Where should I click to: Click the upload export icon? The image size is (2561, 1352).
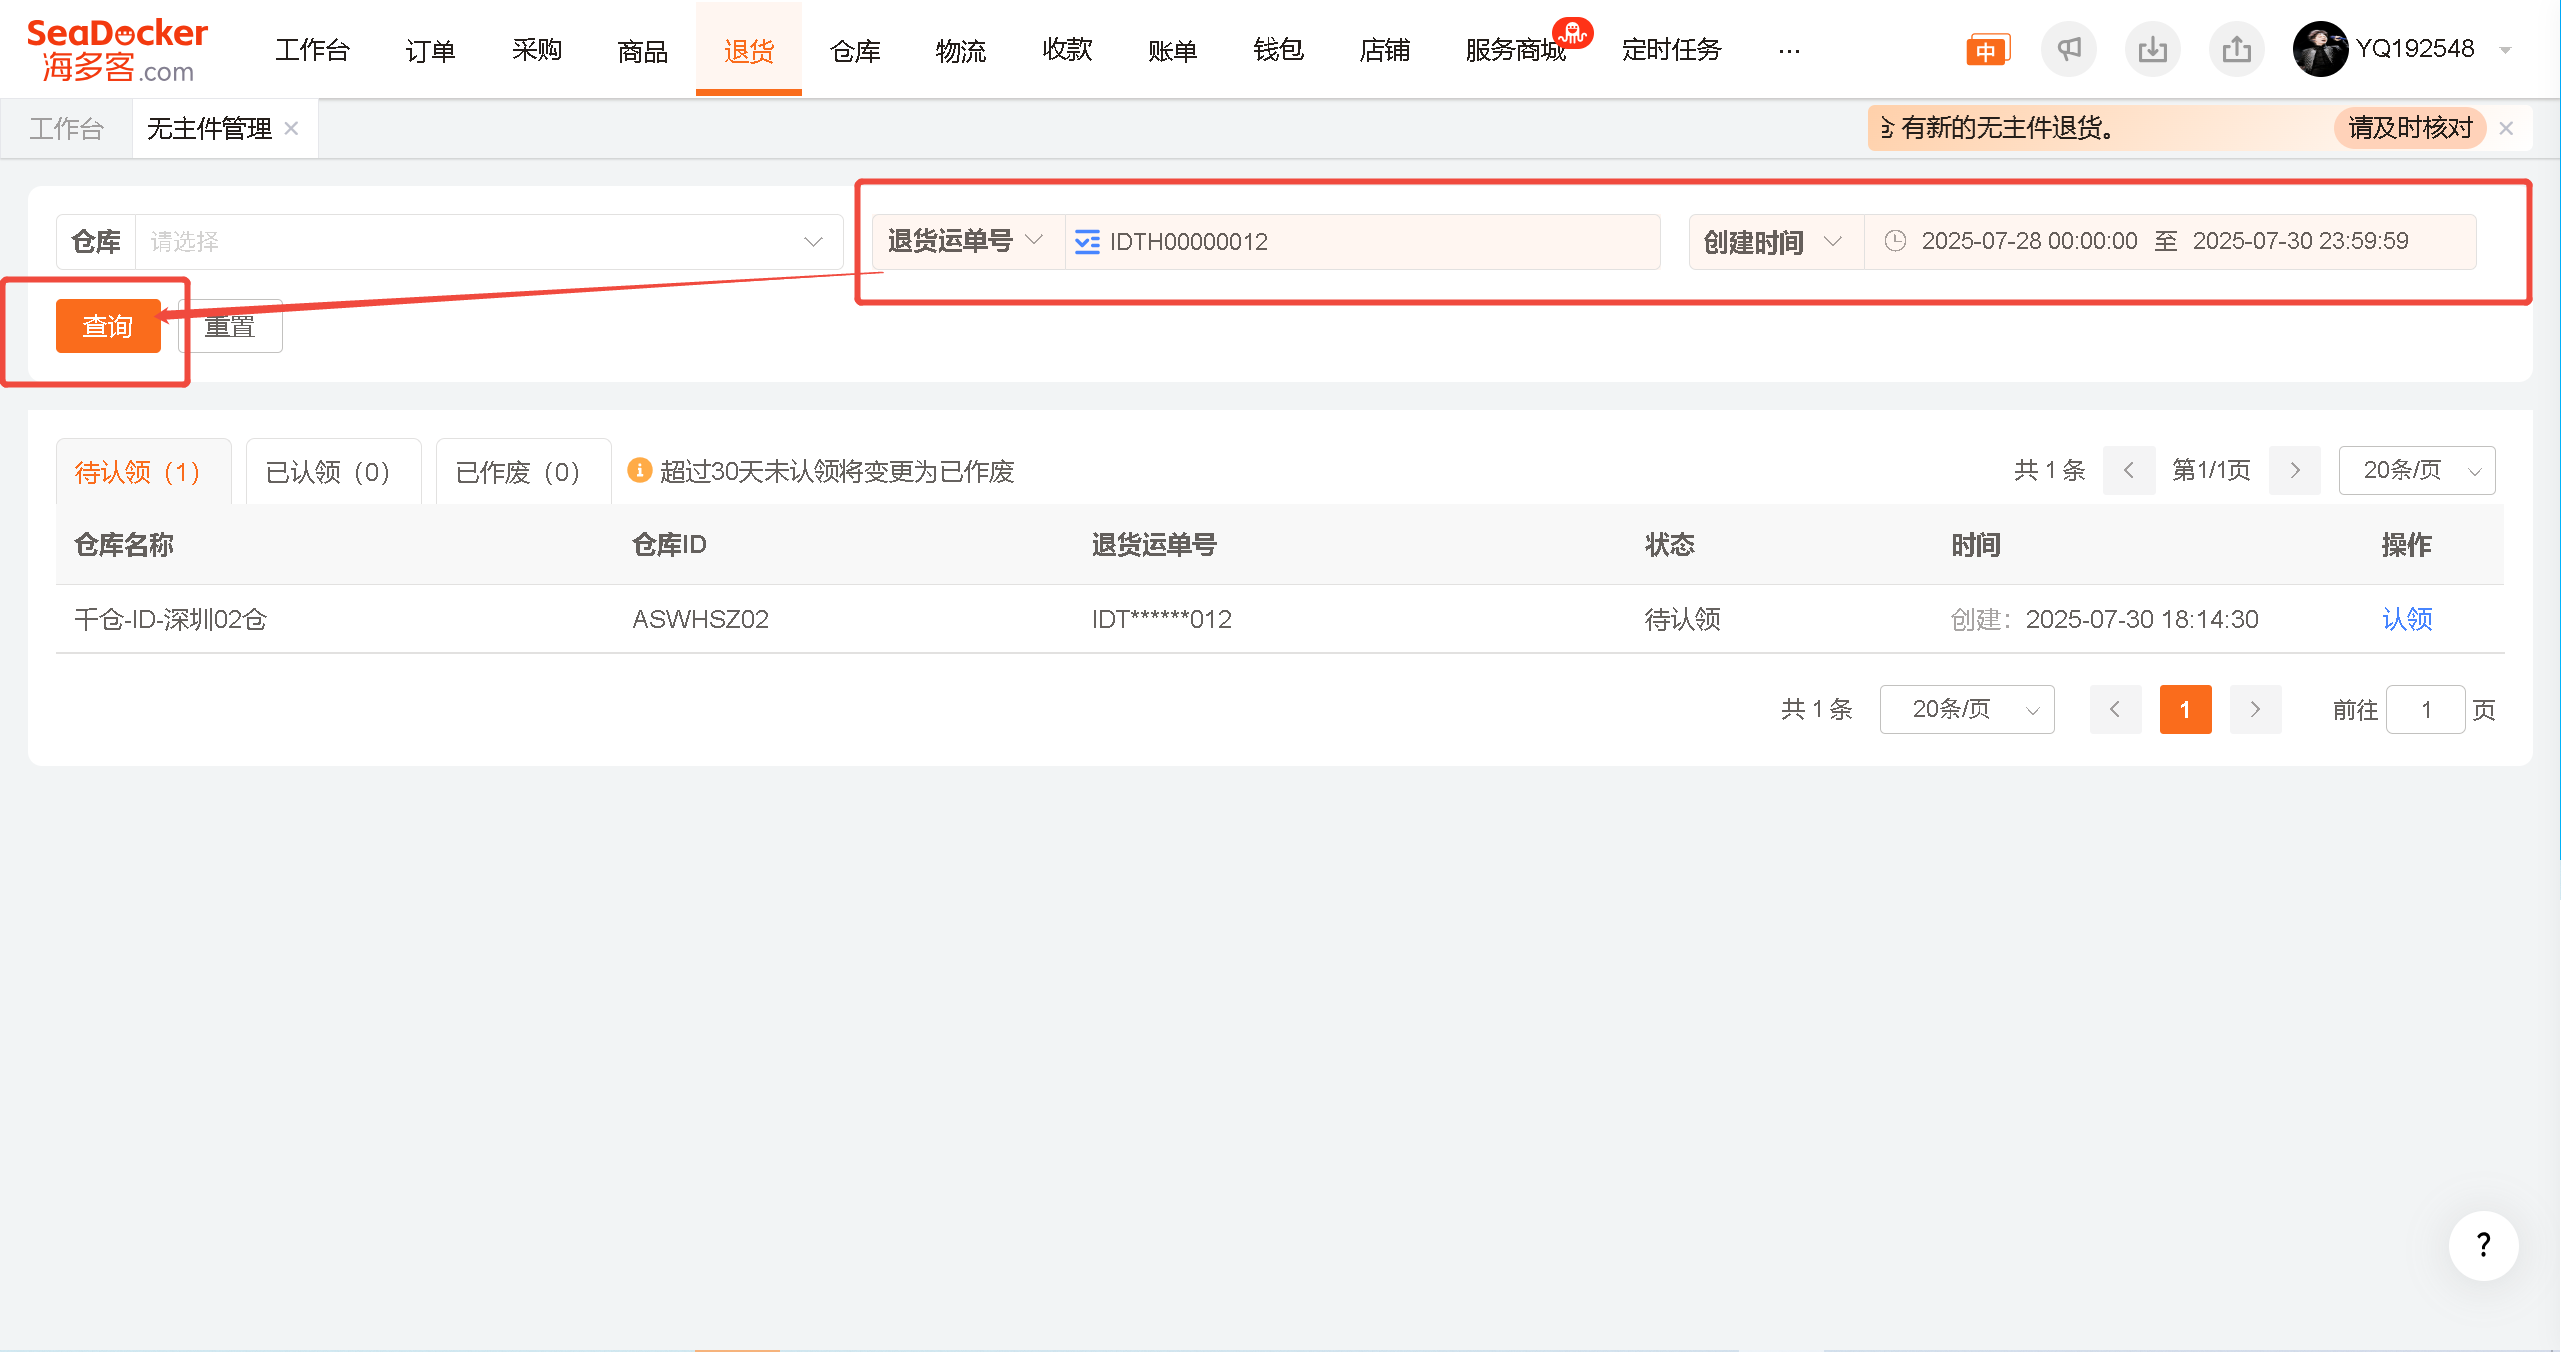click(2236, 49)
